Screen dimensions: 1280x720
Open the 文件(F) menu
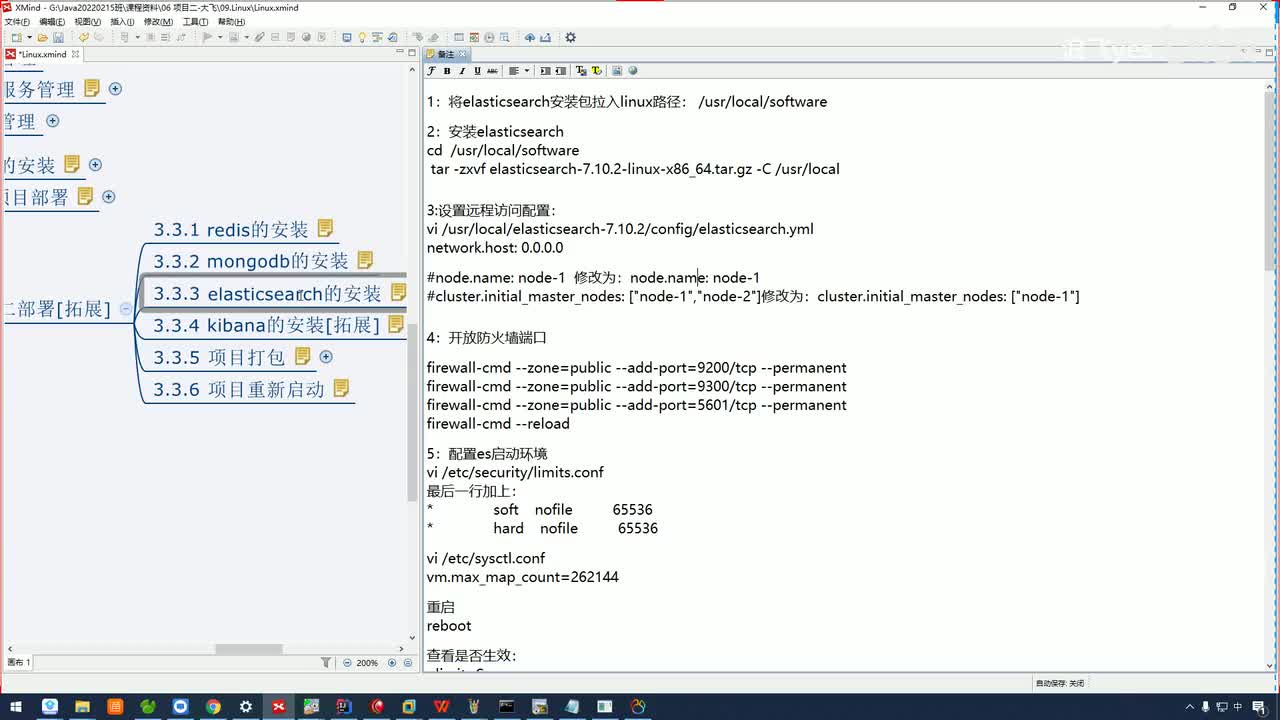pyautogui.click(x=19, y=22)
